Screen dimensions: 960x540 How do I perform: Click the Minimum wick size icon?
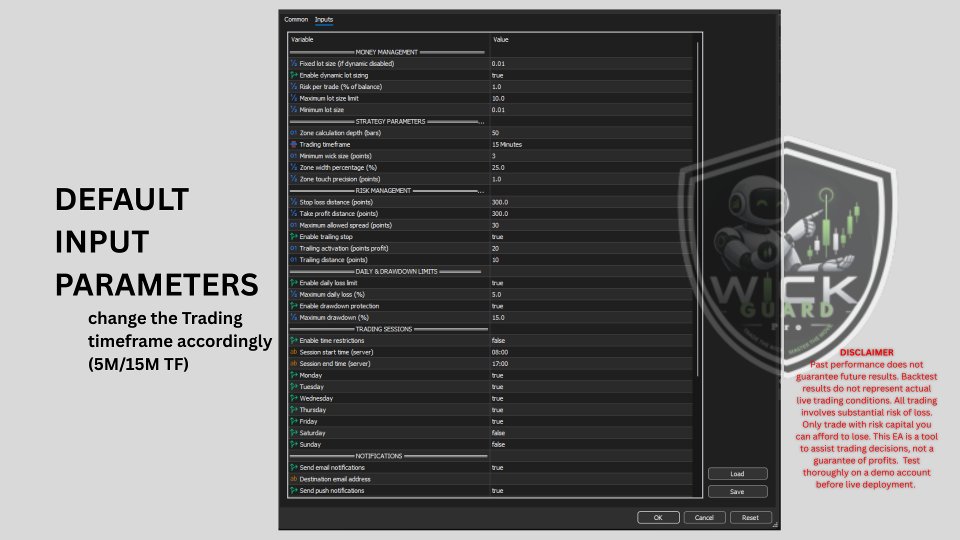[x=294, y=156]
